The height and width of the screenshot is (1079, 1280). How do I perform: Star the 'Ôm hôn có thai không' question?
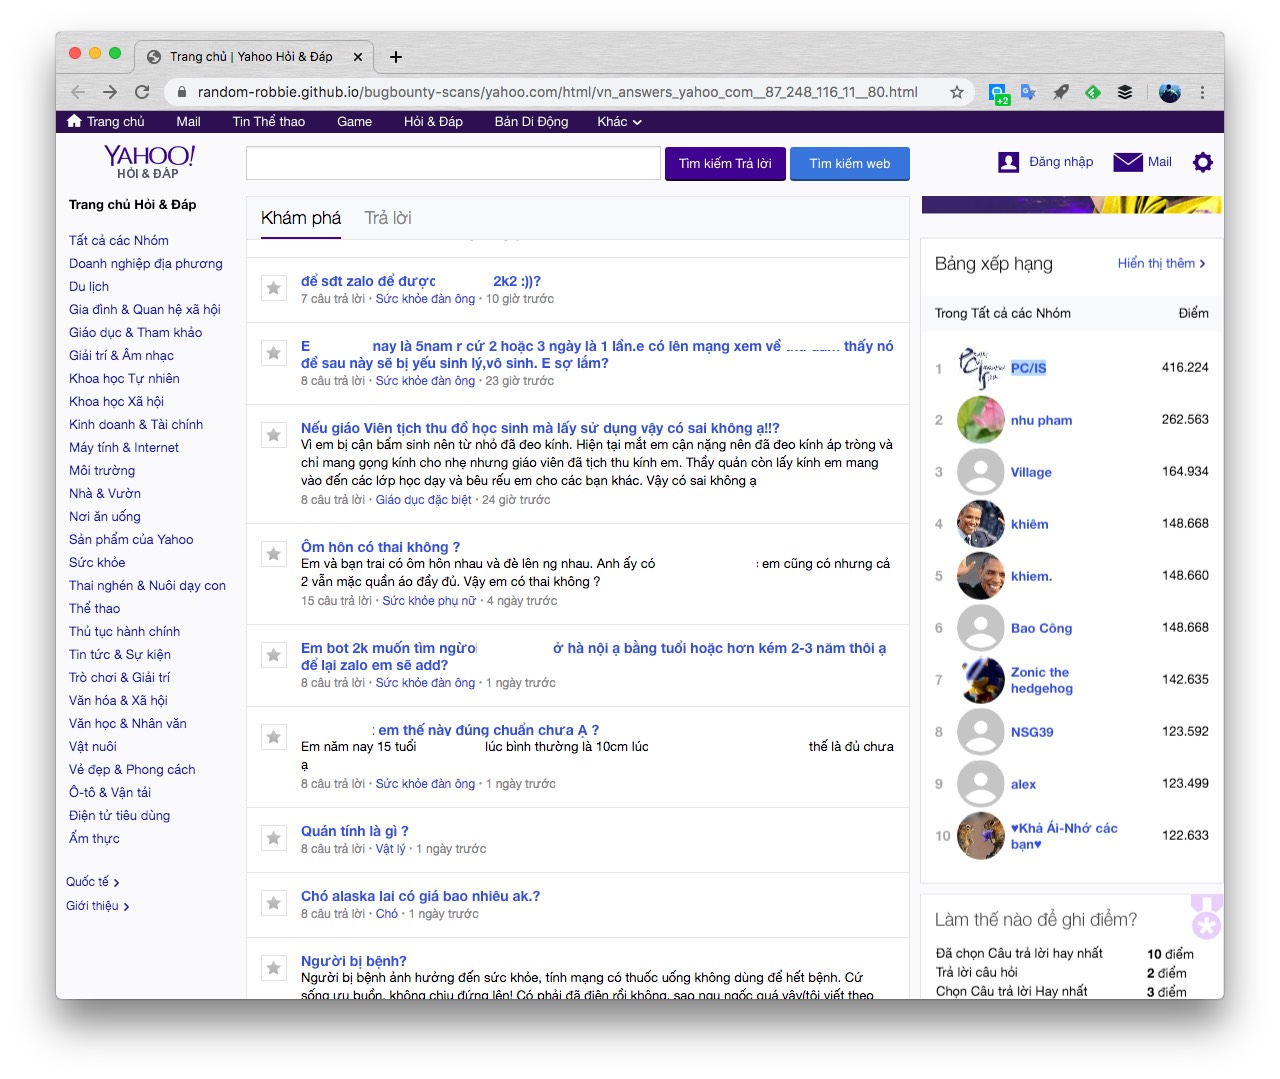pos(273,554)
